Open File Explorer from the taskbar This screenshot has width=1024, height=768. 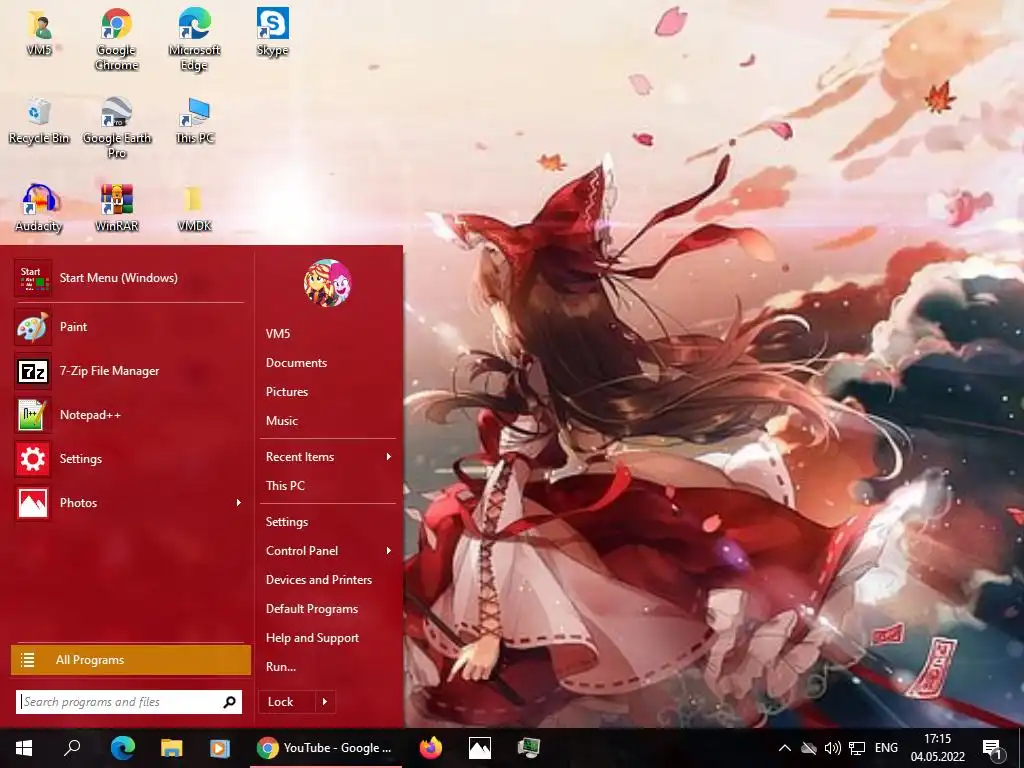pos(172,748)
